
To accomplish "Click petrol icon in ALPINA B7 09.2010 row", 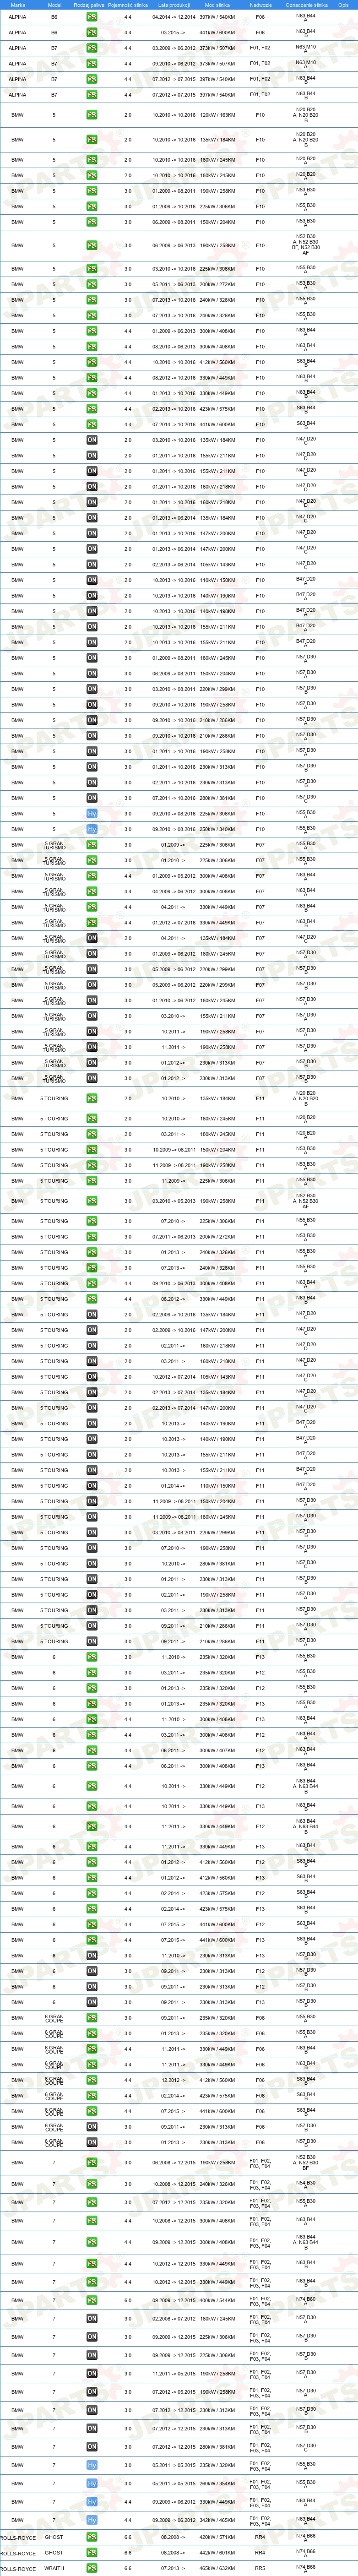I will tap(92, 63).
